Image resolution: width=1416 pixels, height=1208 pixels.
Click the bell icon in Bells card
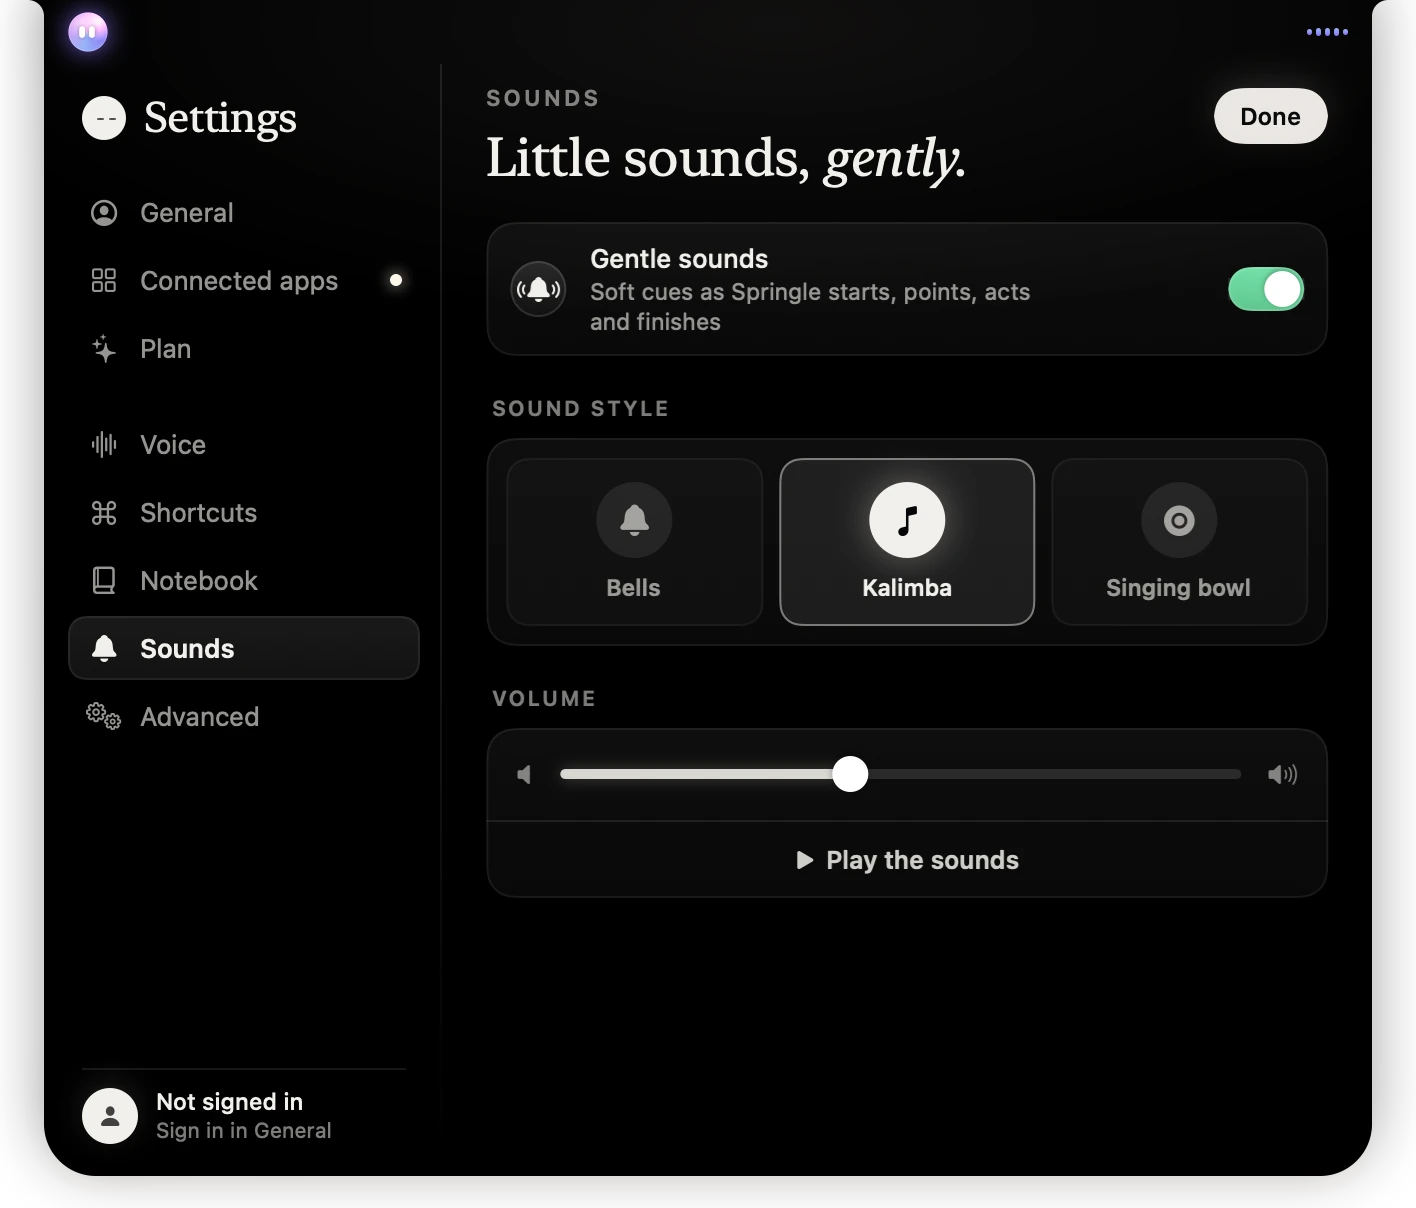pos(634,520)
